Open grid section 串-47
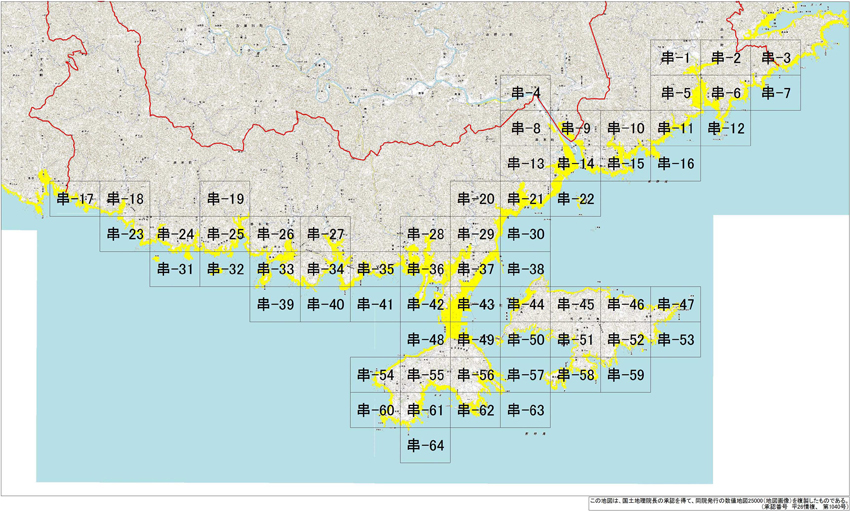The height and width of the screenshot is (511, 850). [675, 304]
